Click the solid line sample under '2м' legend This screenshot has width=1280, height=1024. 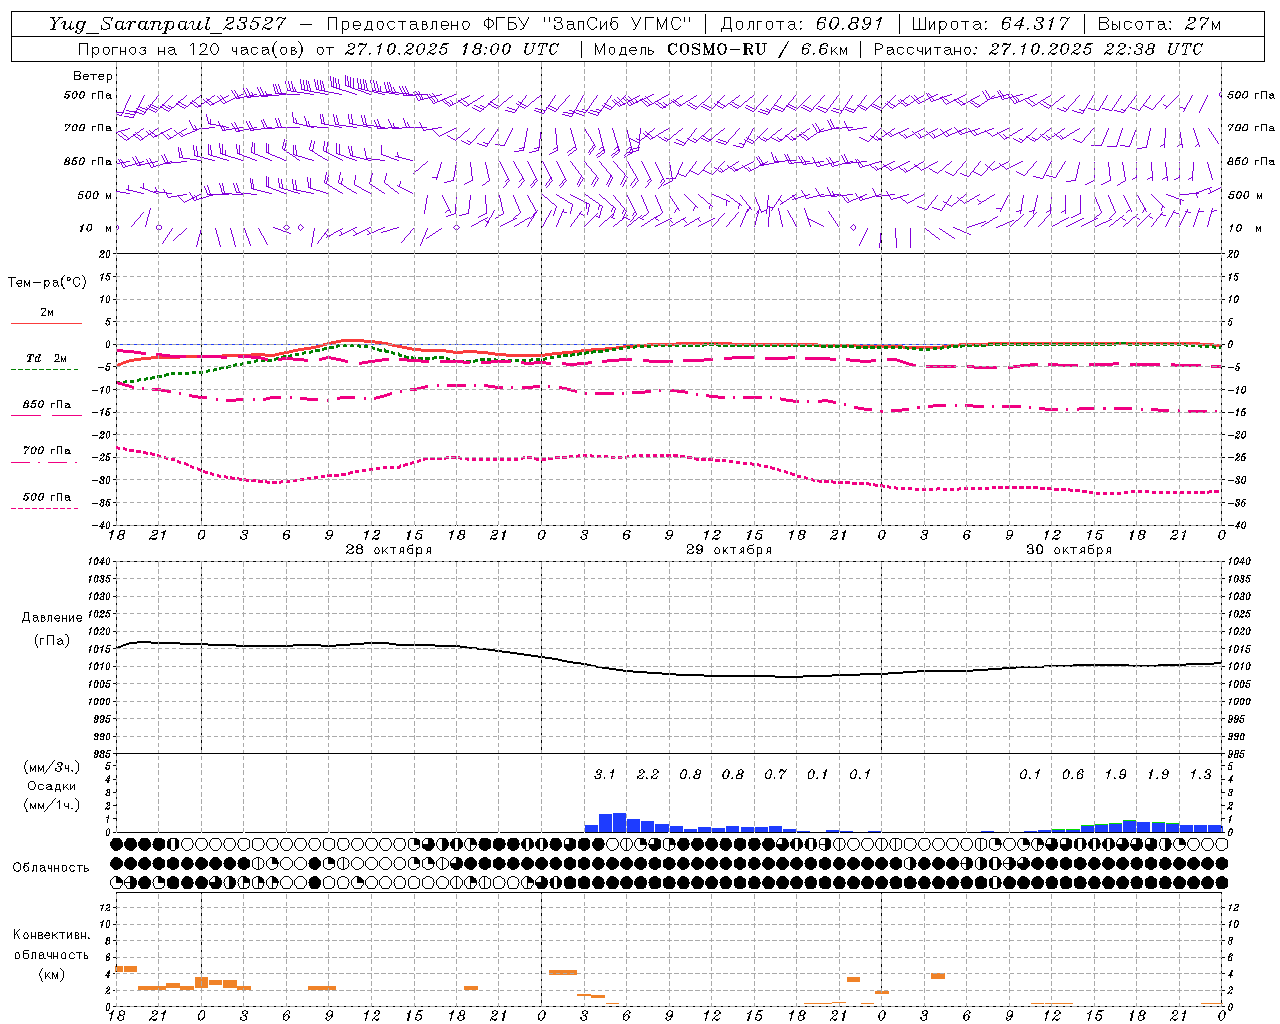tap(46, 323)
